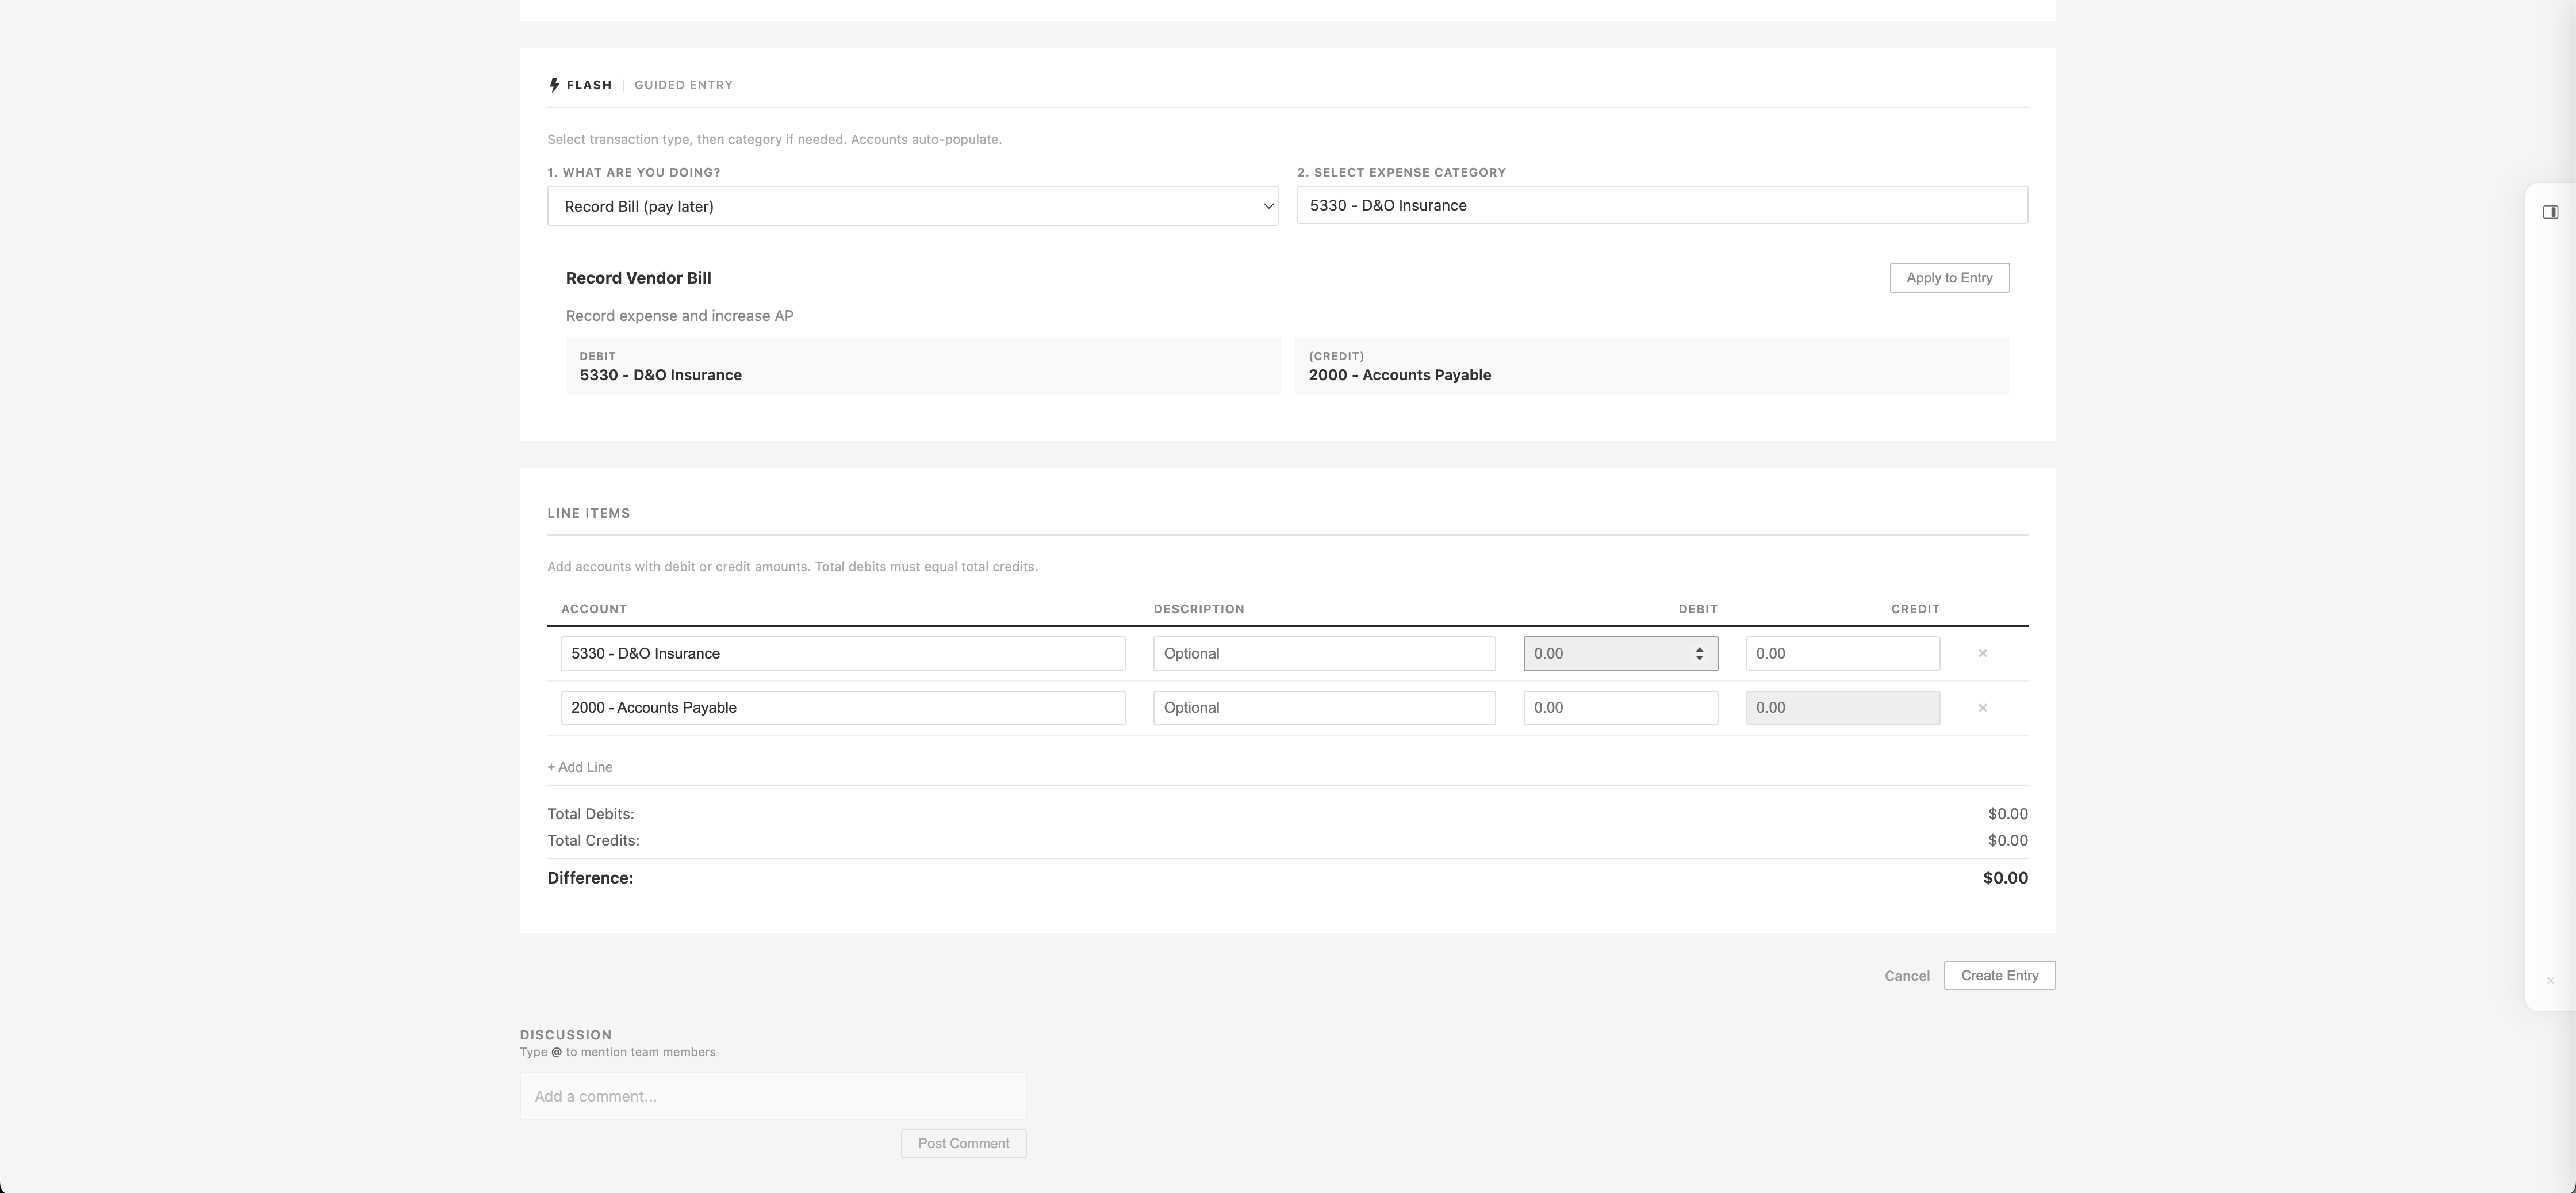Delete the Accounts Payable line with its X icon

tap(1982, 708)
